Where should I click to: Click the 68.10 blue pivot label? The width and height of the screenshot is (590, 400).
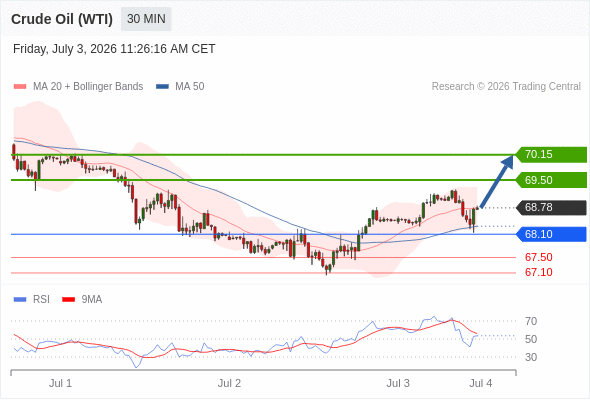[x=551, y=234]
